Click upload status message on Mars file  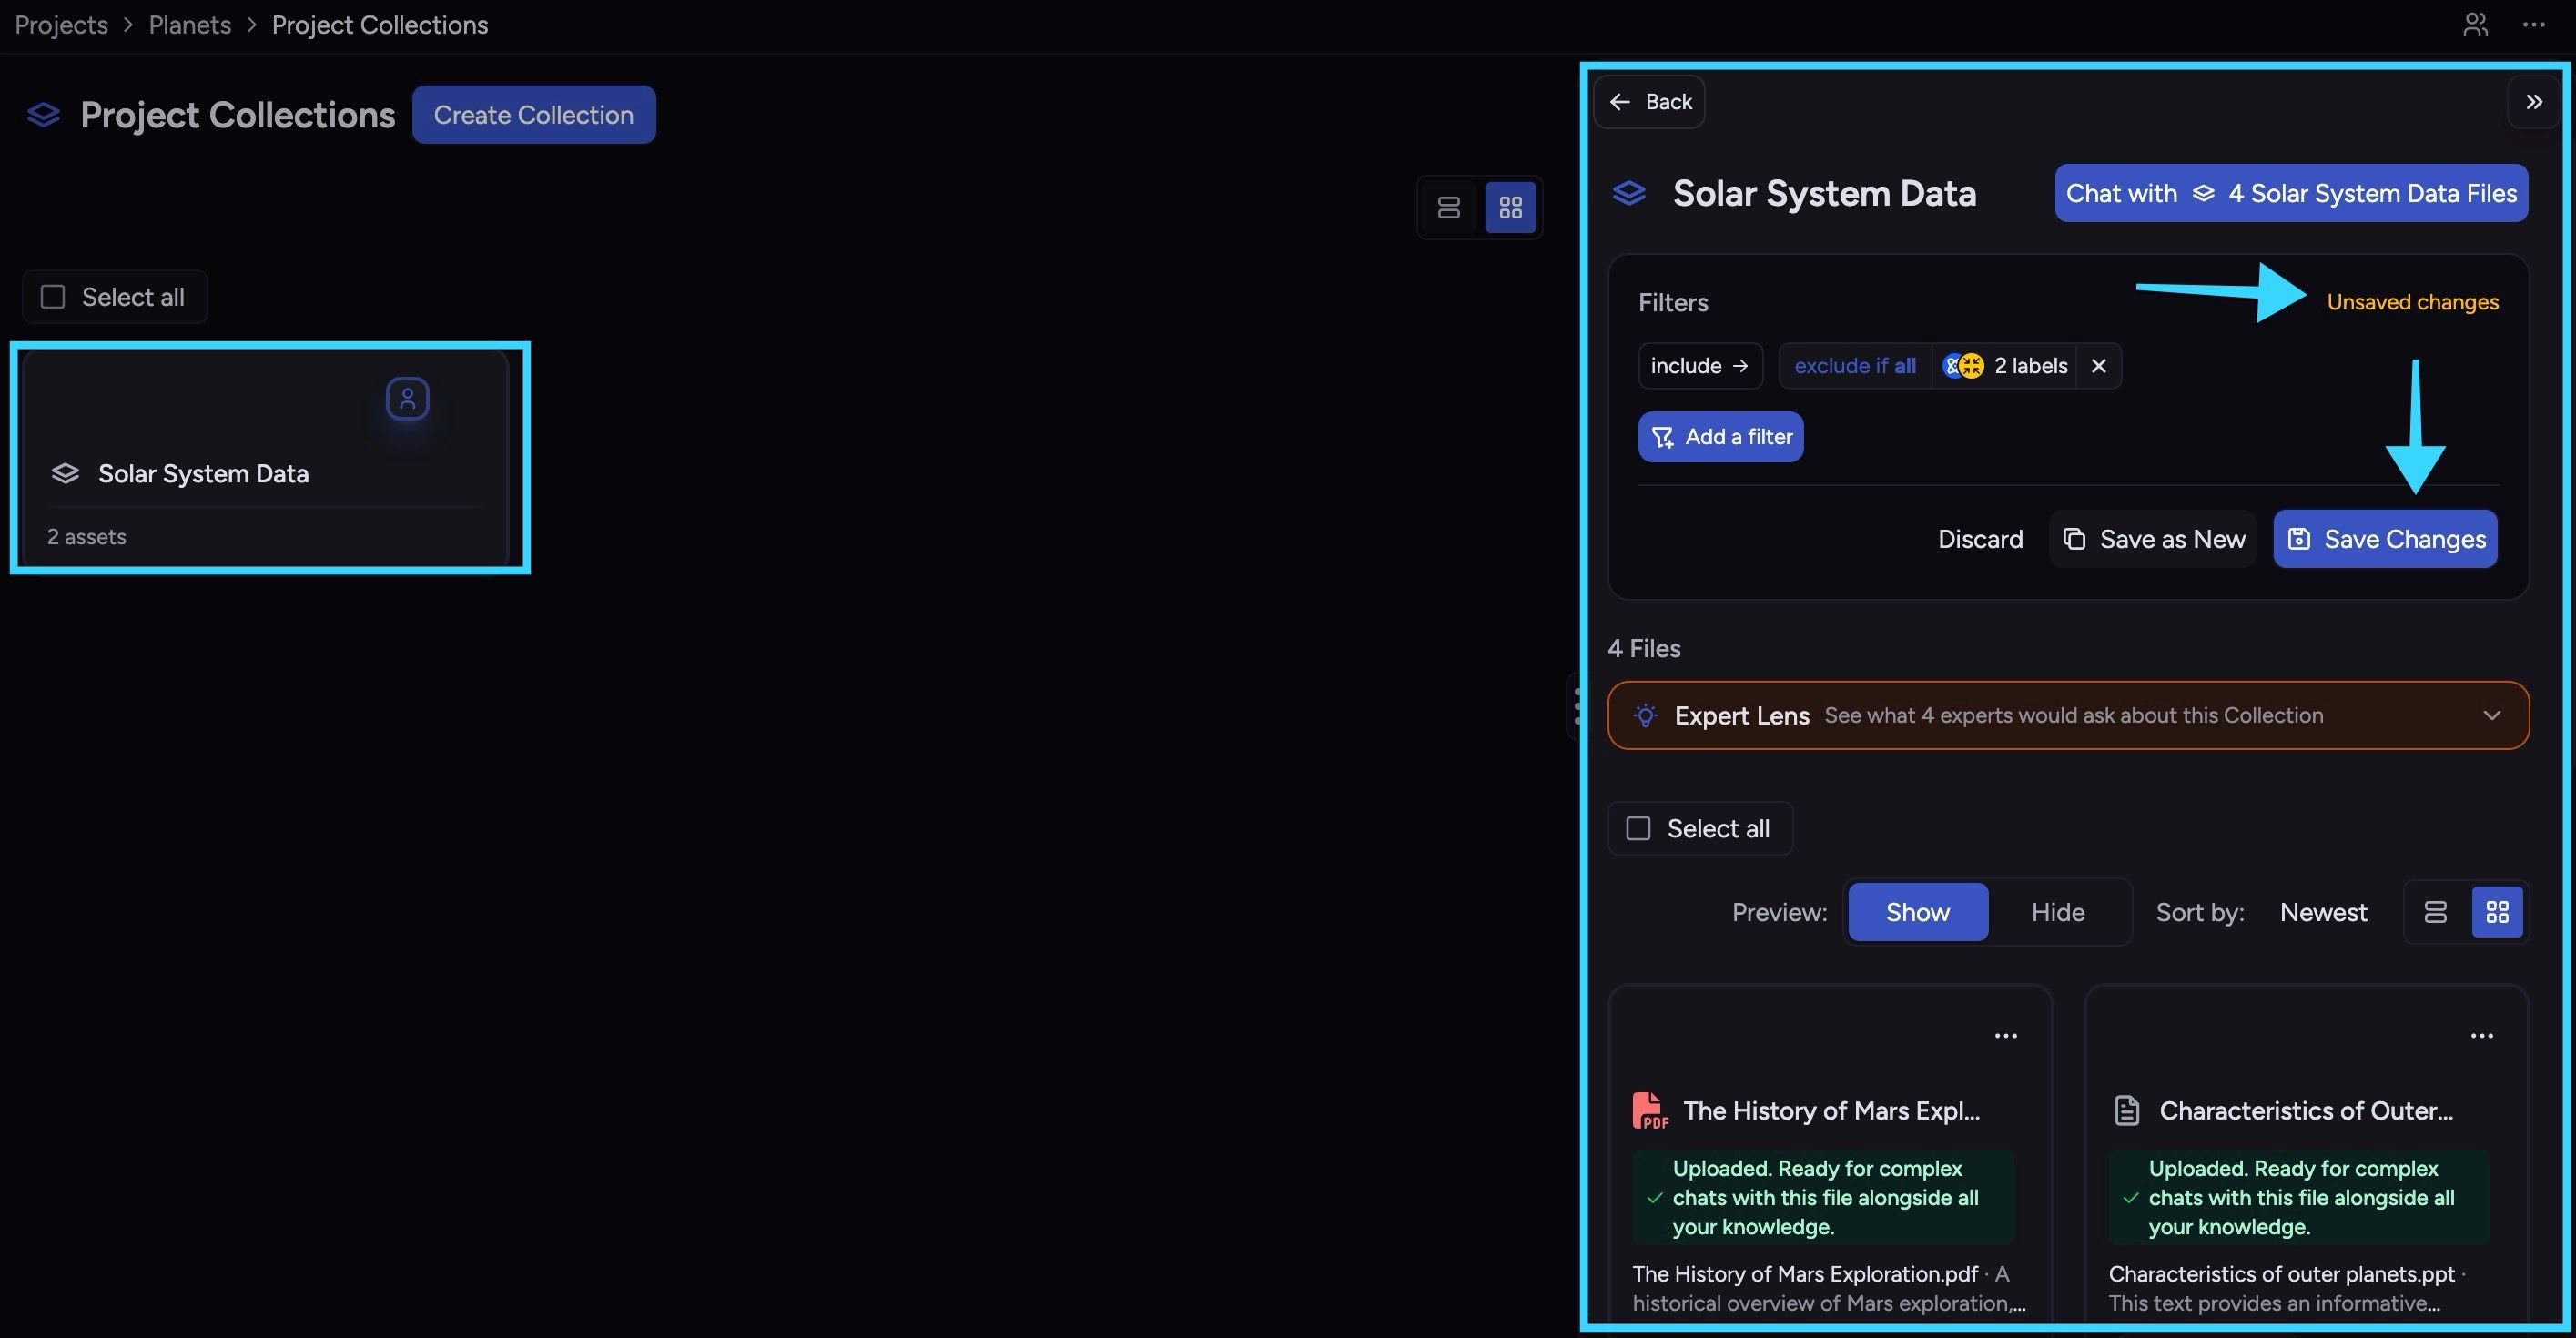point(1823,1198)
